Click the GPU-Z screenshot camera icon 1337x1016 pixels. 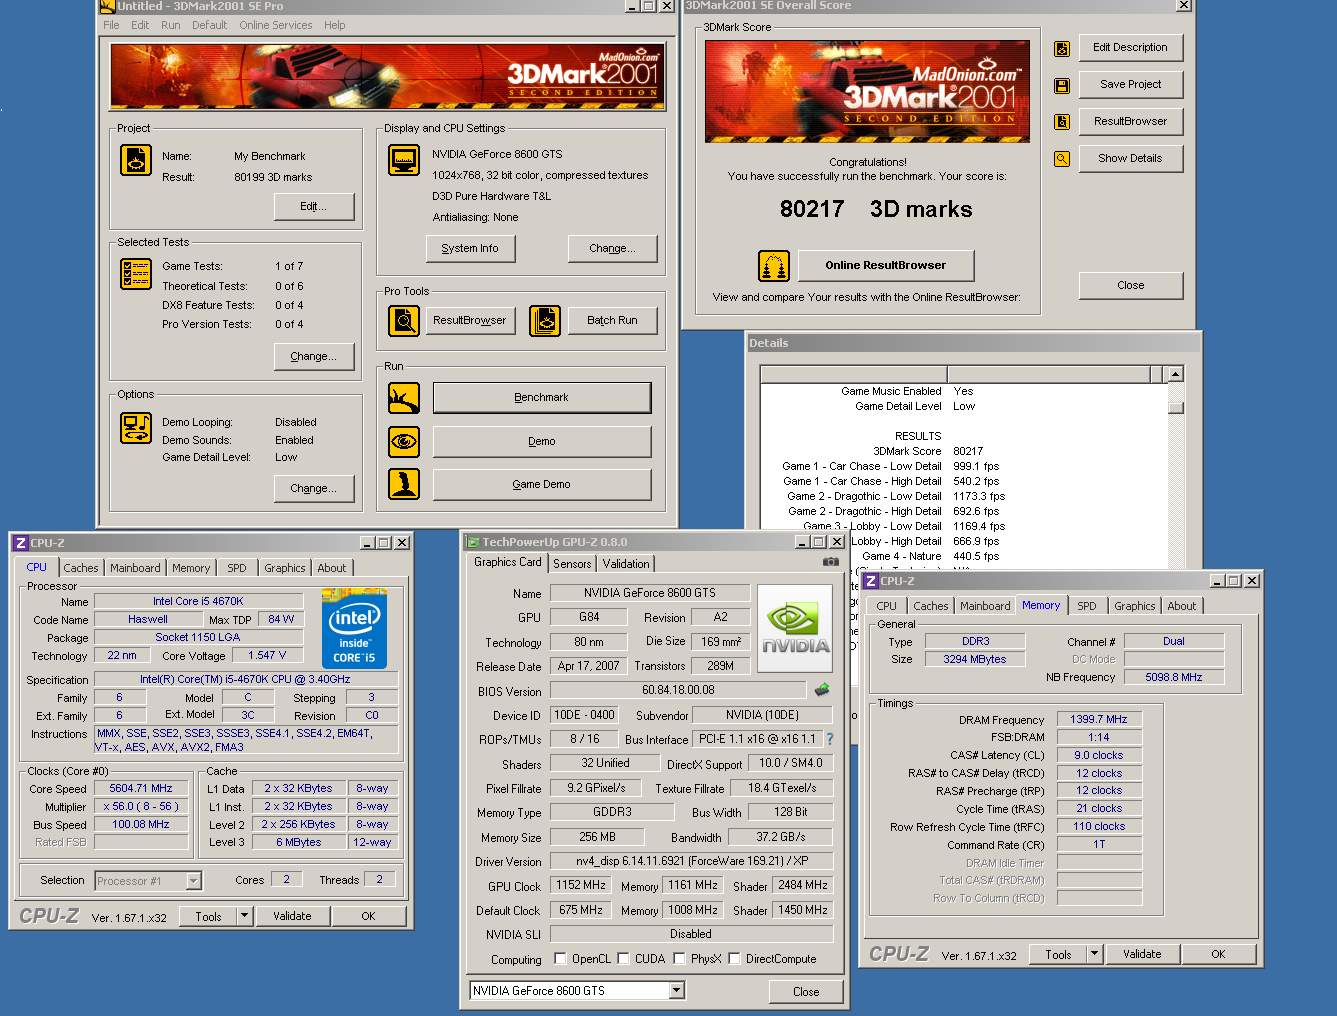(831, 562)
